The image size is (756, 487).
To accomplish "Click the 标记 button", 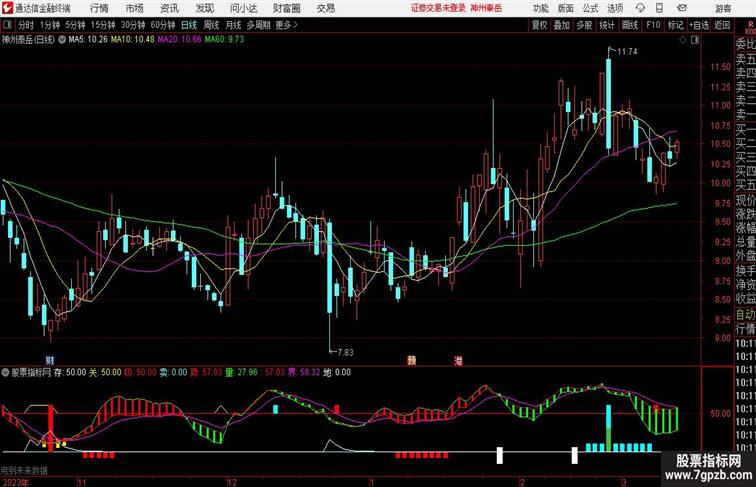I will (x=675, y=25).
